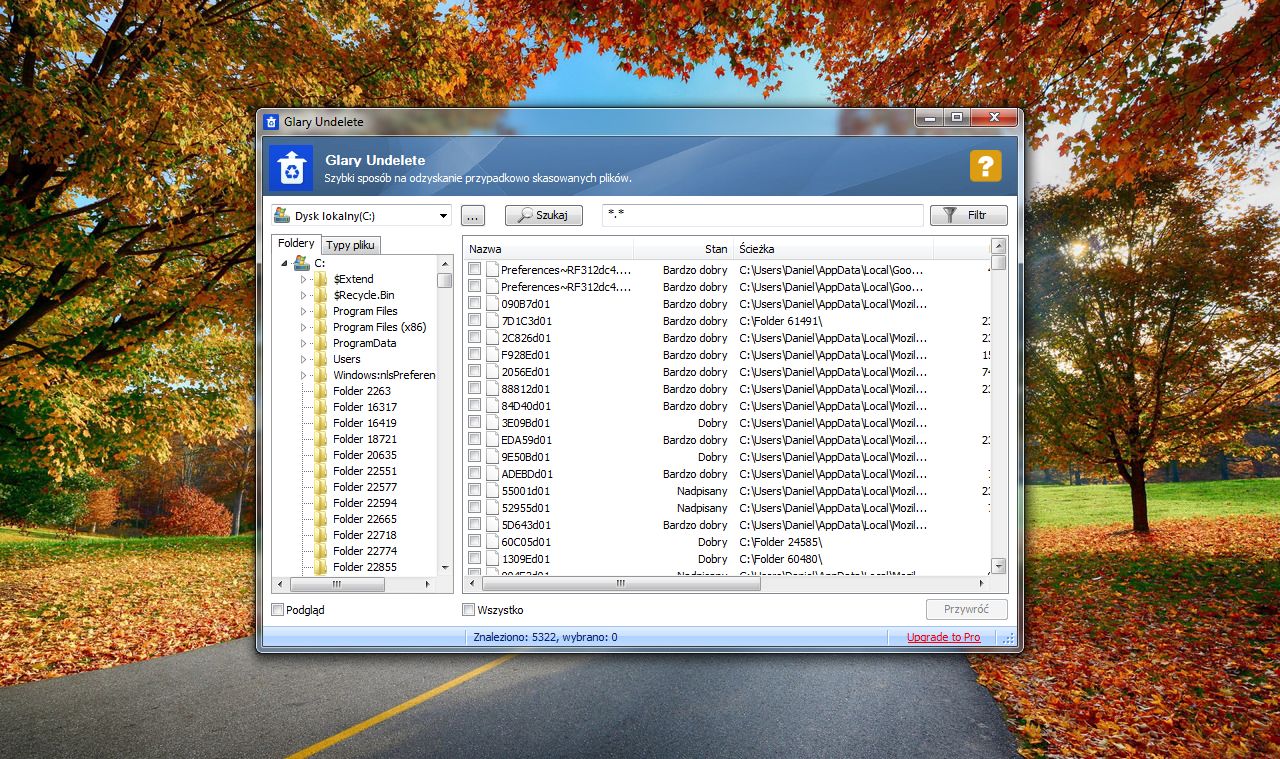1280x759 pixels.
Task: Check the box for file 1309Ed01
Action: (475, 558)
